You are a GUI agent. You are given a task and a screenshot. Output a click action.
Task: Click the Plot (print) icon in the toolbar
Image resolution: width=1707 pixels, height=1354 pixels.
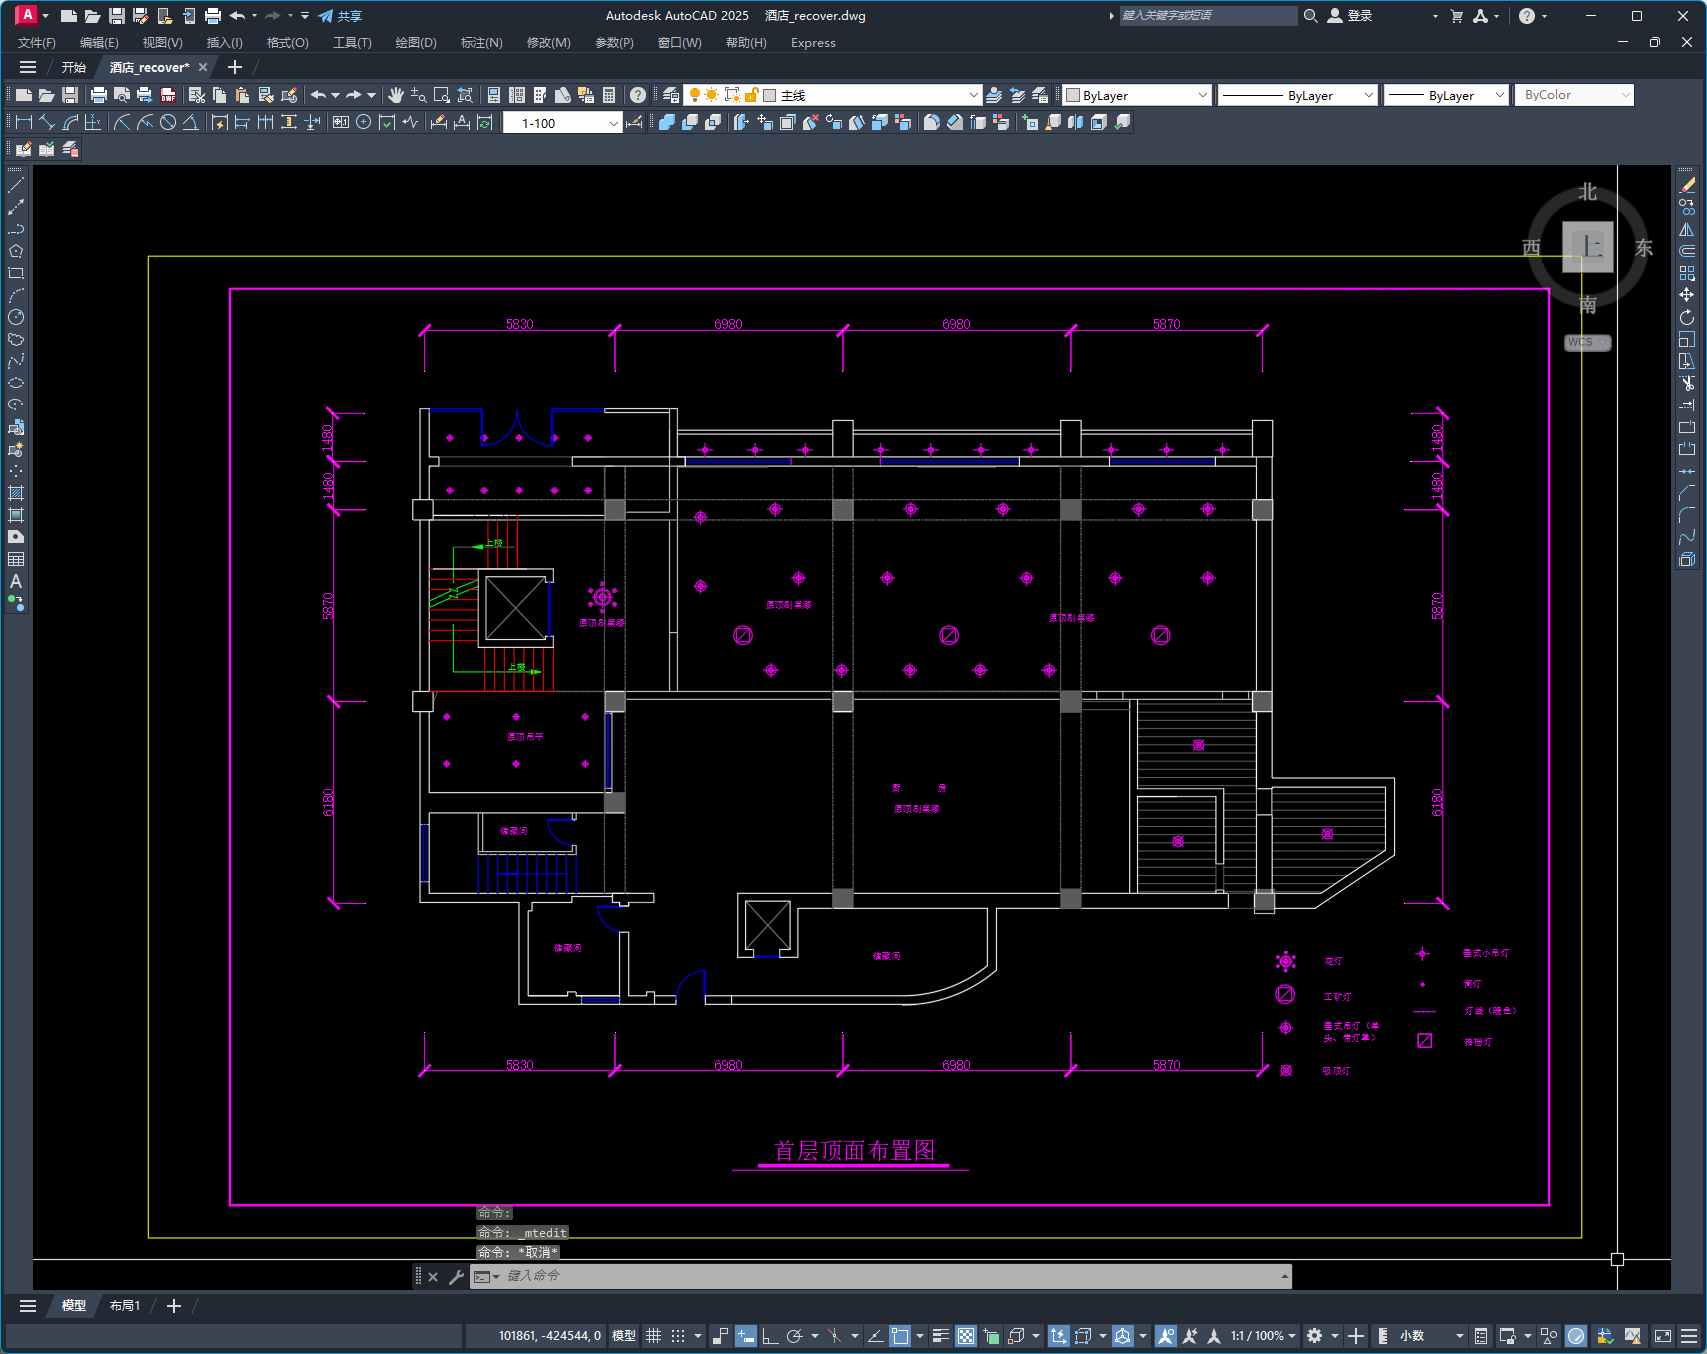98,95
